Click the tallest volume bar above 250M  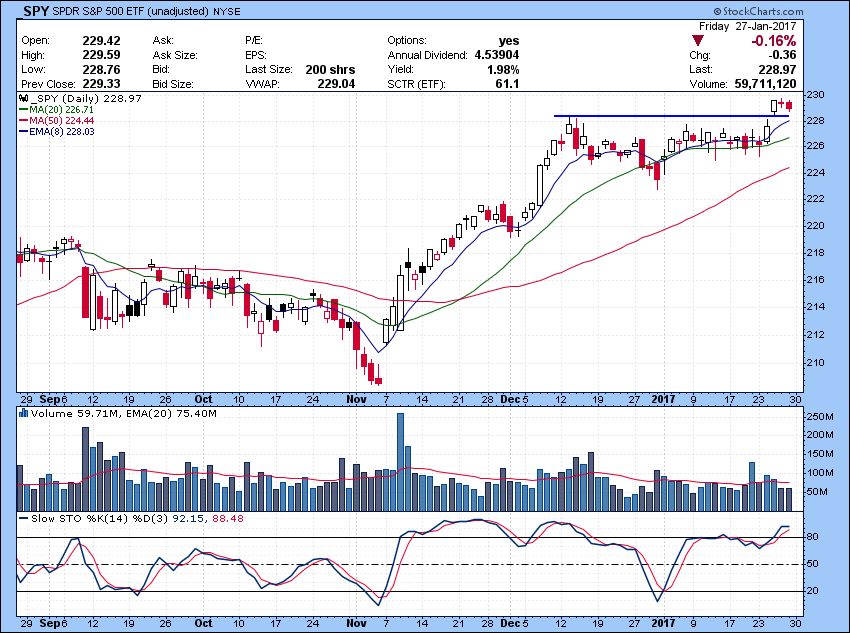pyautogui.click(x=400, y=462)
